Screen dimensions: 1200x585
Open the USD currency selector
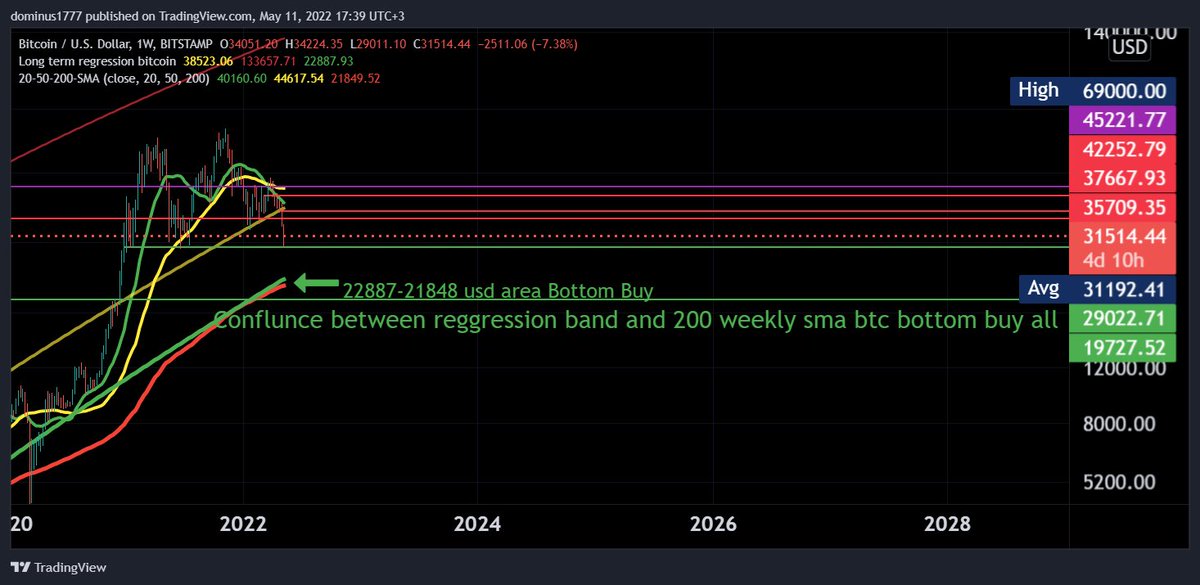(x=1131, y=48)
